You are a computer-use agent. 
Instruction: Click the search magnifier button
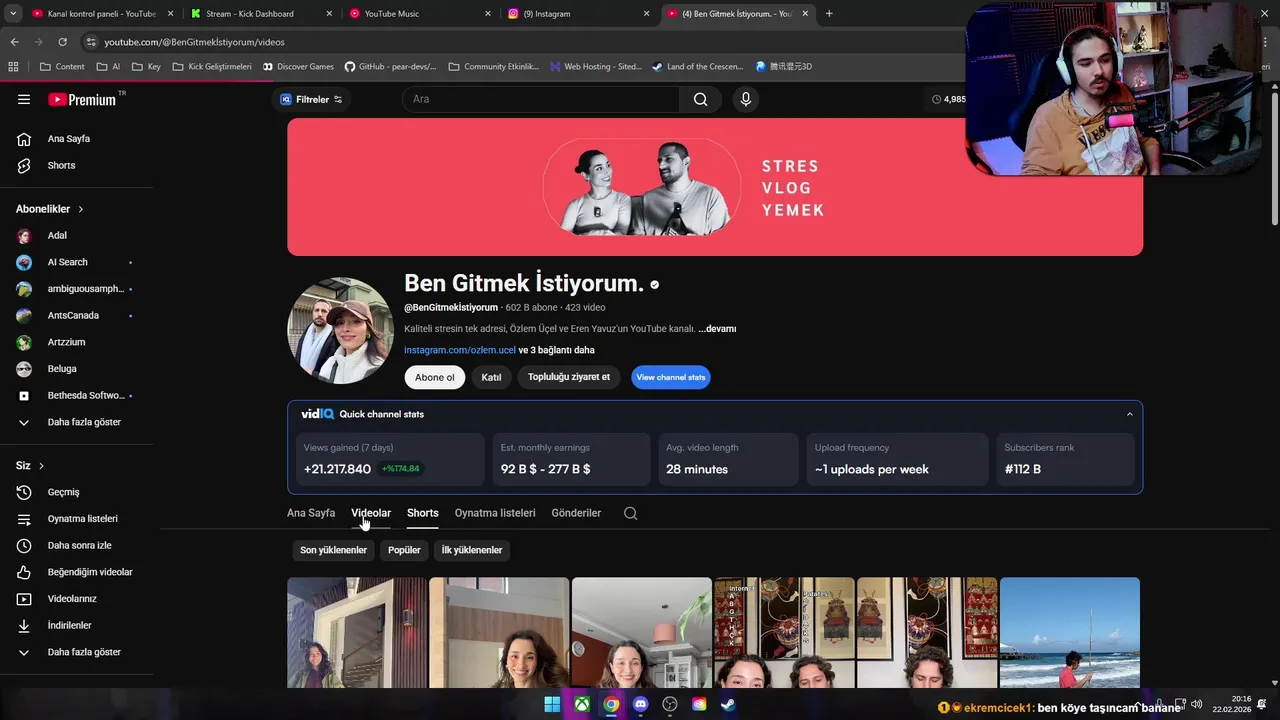pyautogui.click(x=700, y=99)
